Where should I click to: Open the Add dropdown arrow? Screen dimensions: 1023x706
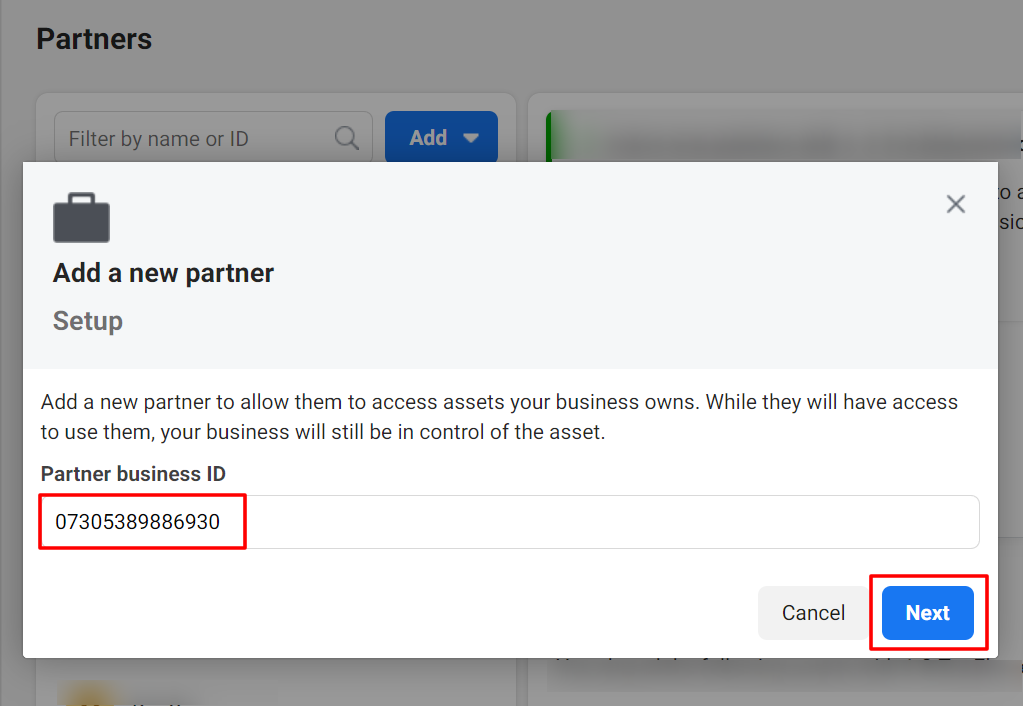coord(471,138)
